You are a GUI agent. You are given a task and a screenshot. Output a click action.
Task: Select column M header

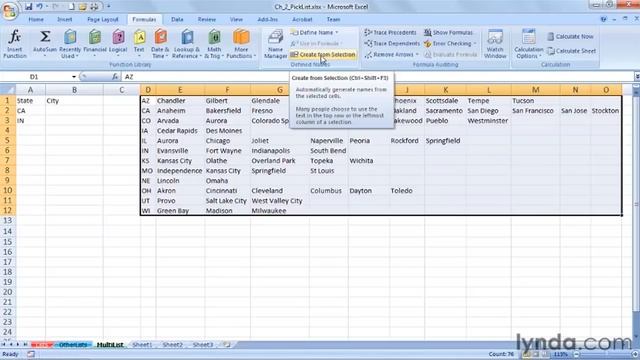pos(535,90)
